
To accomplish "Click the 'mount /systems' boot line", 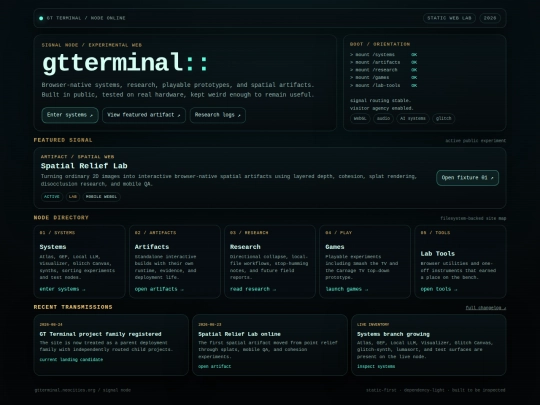I will (x=383, y=55).
